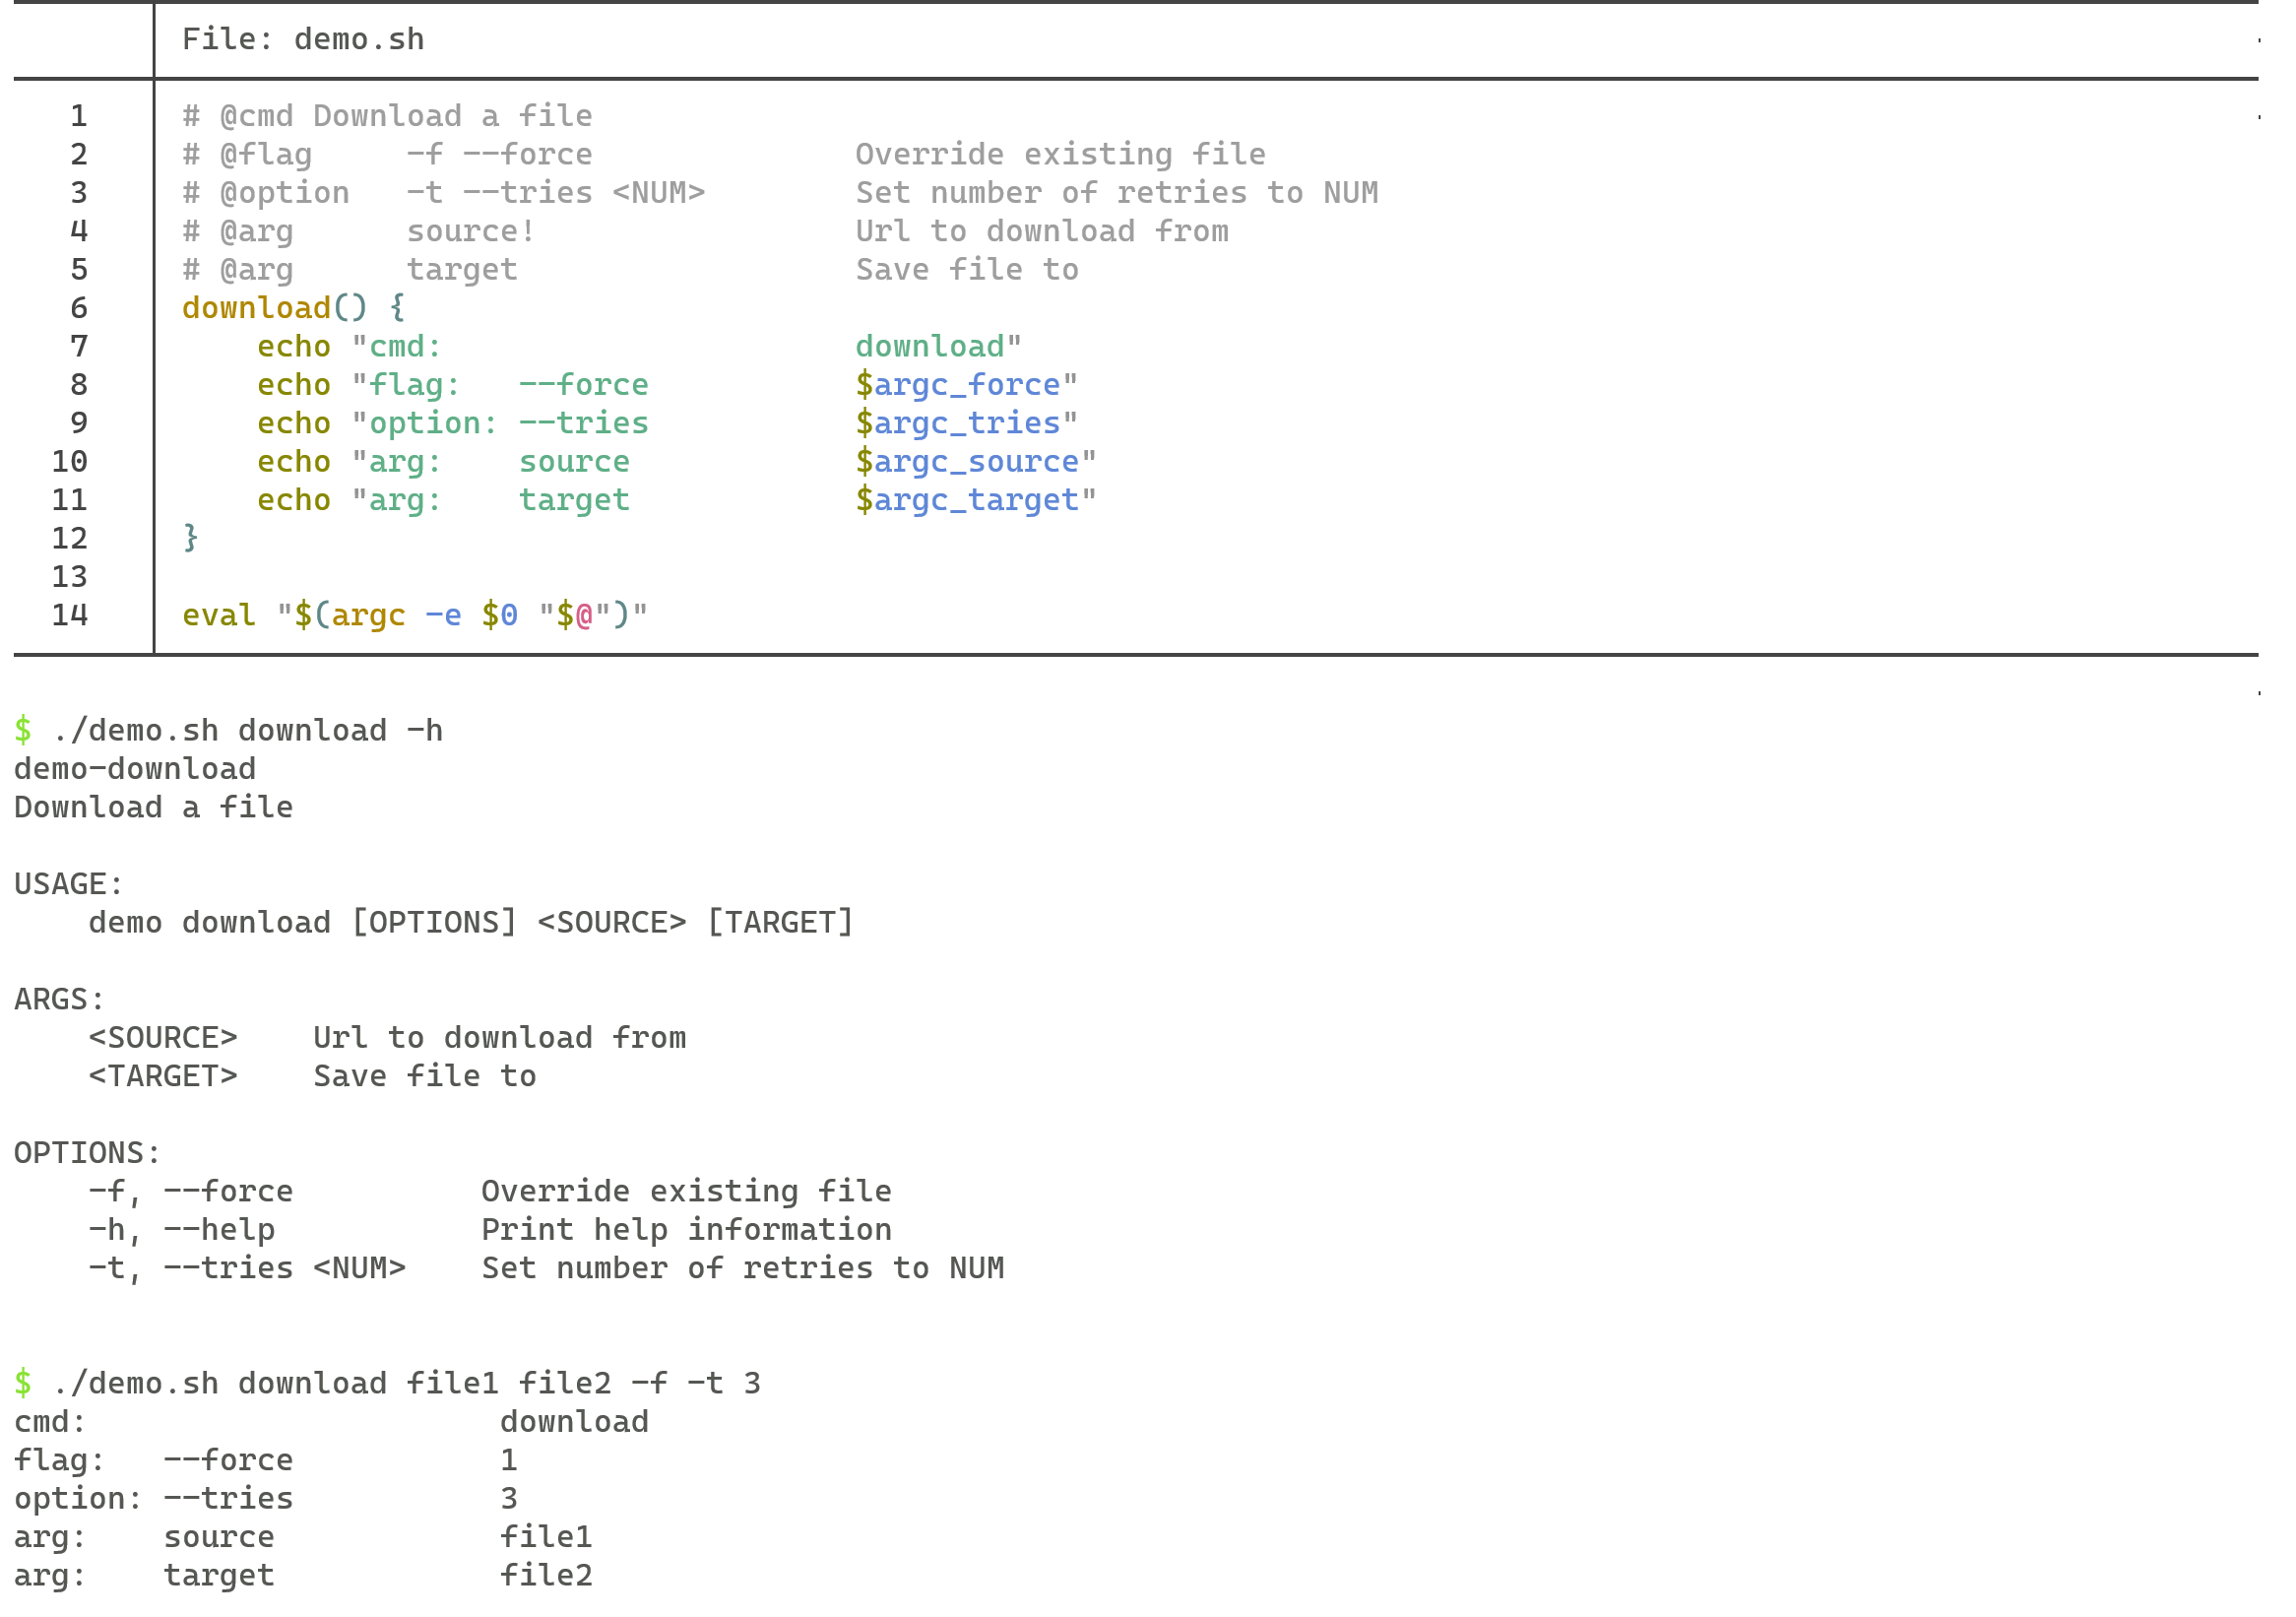The image size is (2296, 1617).
Task: Click the download() function name on line 6
Action: coord(257,308)
